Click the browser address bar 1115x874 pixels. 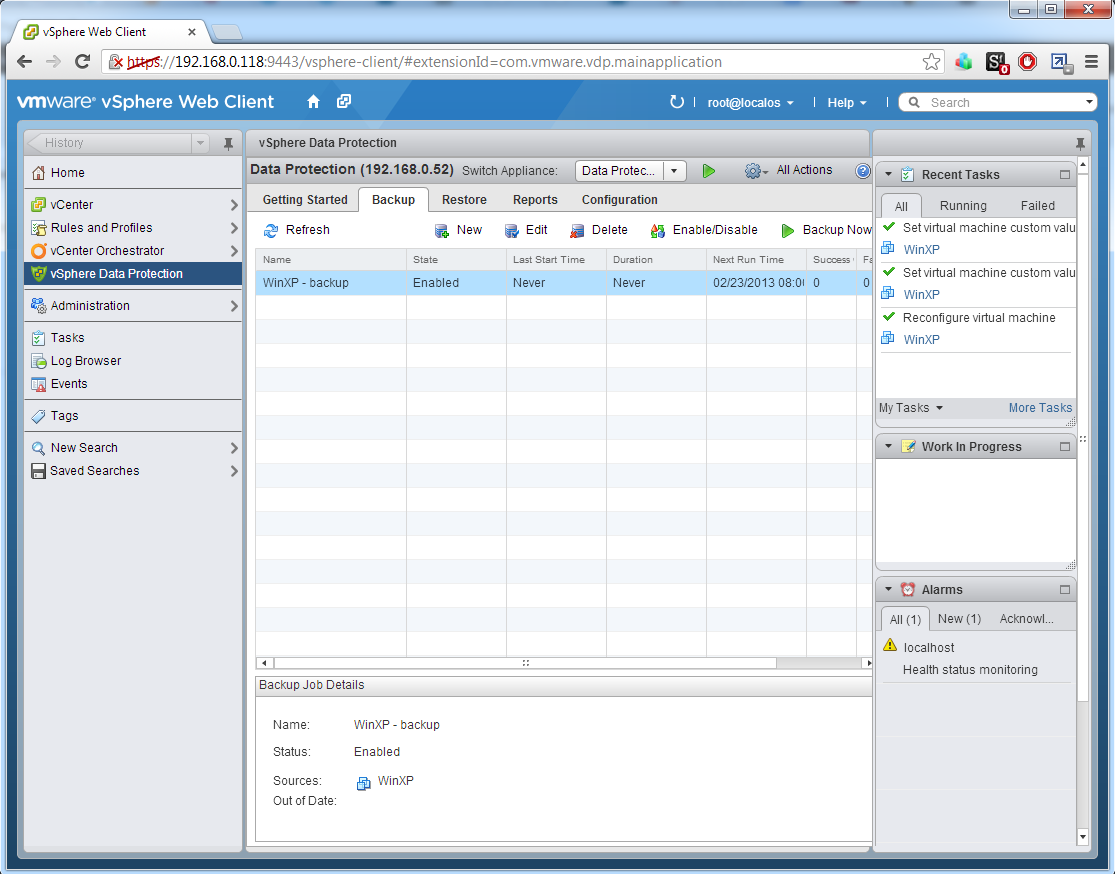(x=523, y=62)
